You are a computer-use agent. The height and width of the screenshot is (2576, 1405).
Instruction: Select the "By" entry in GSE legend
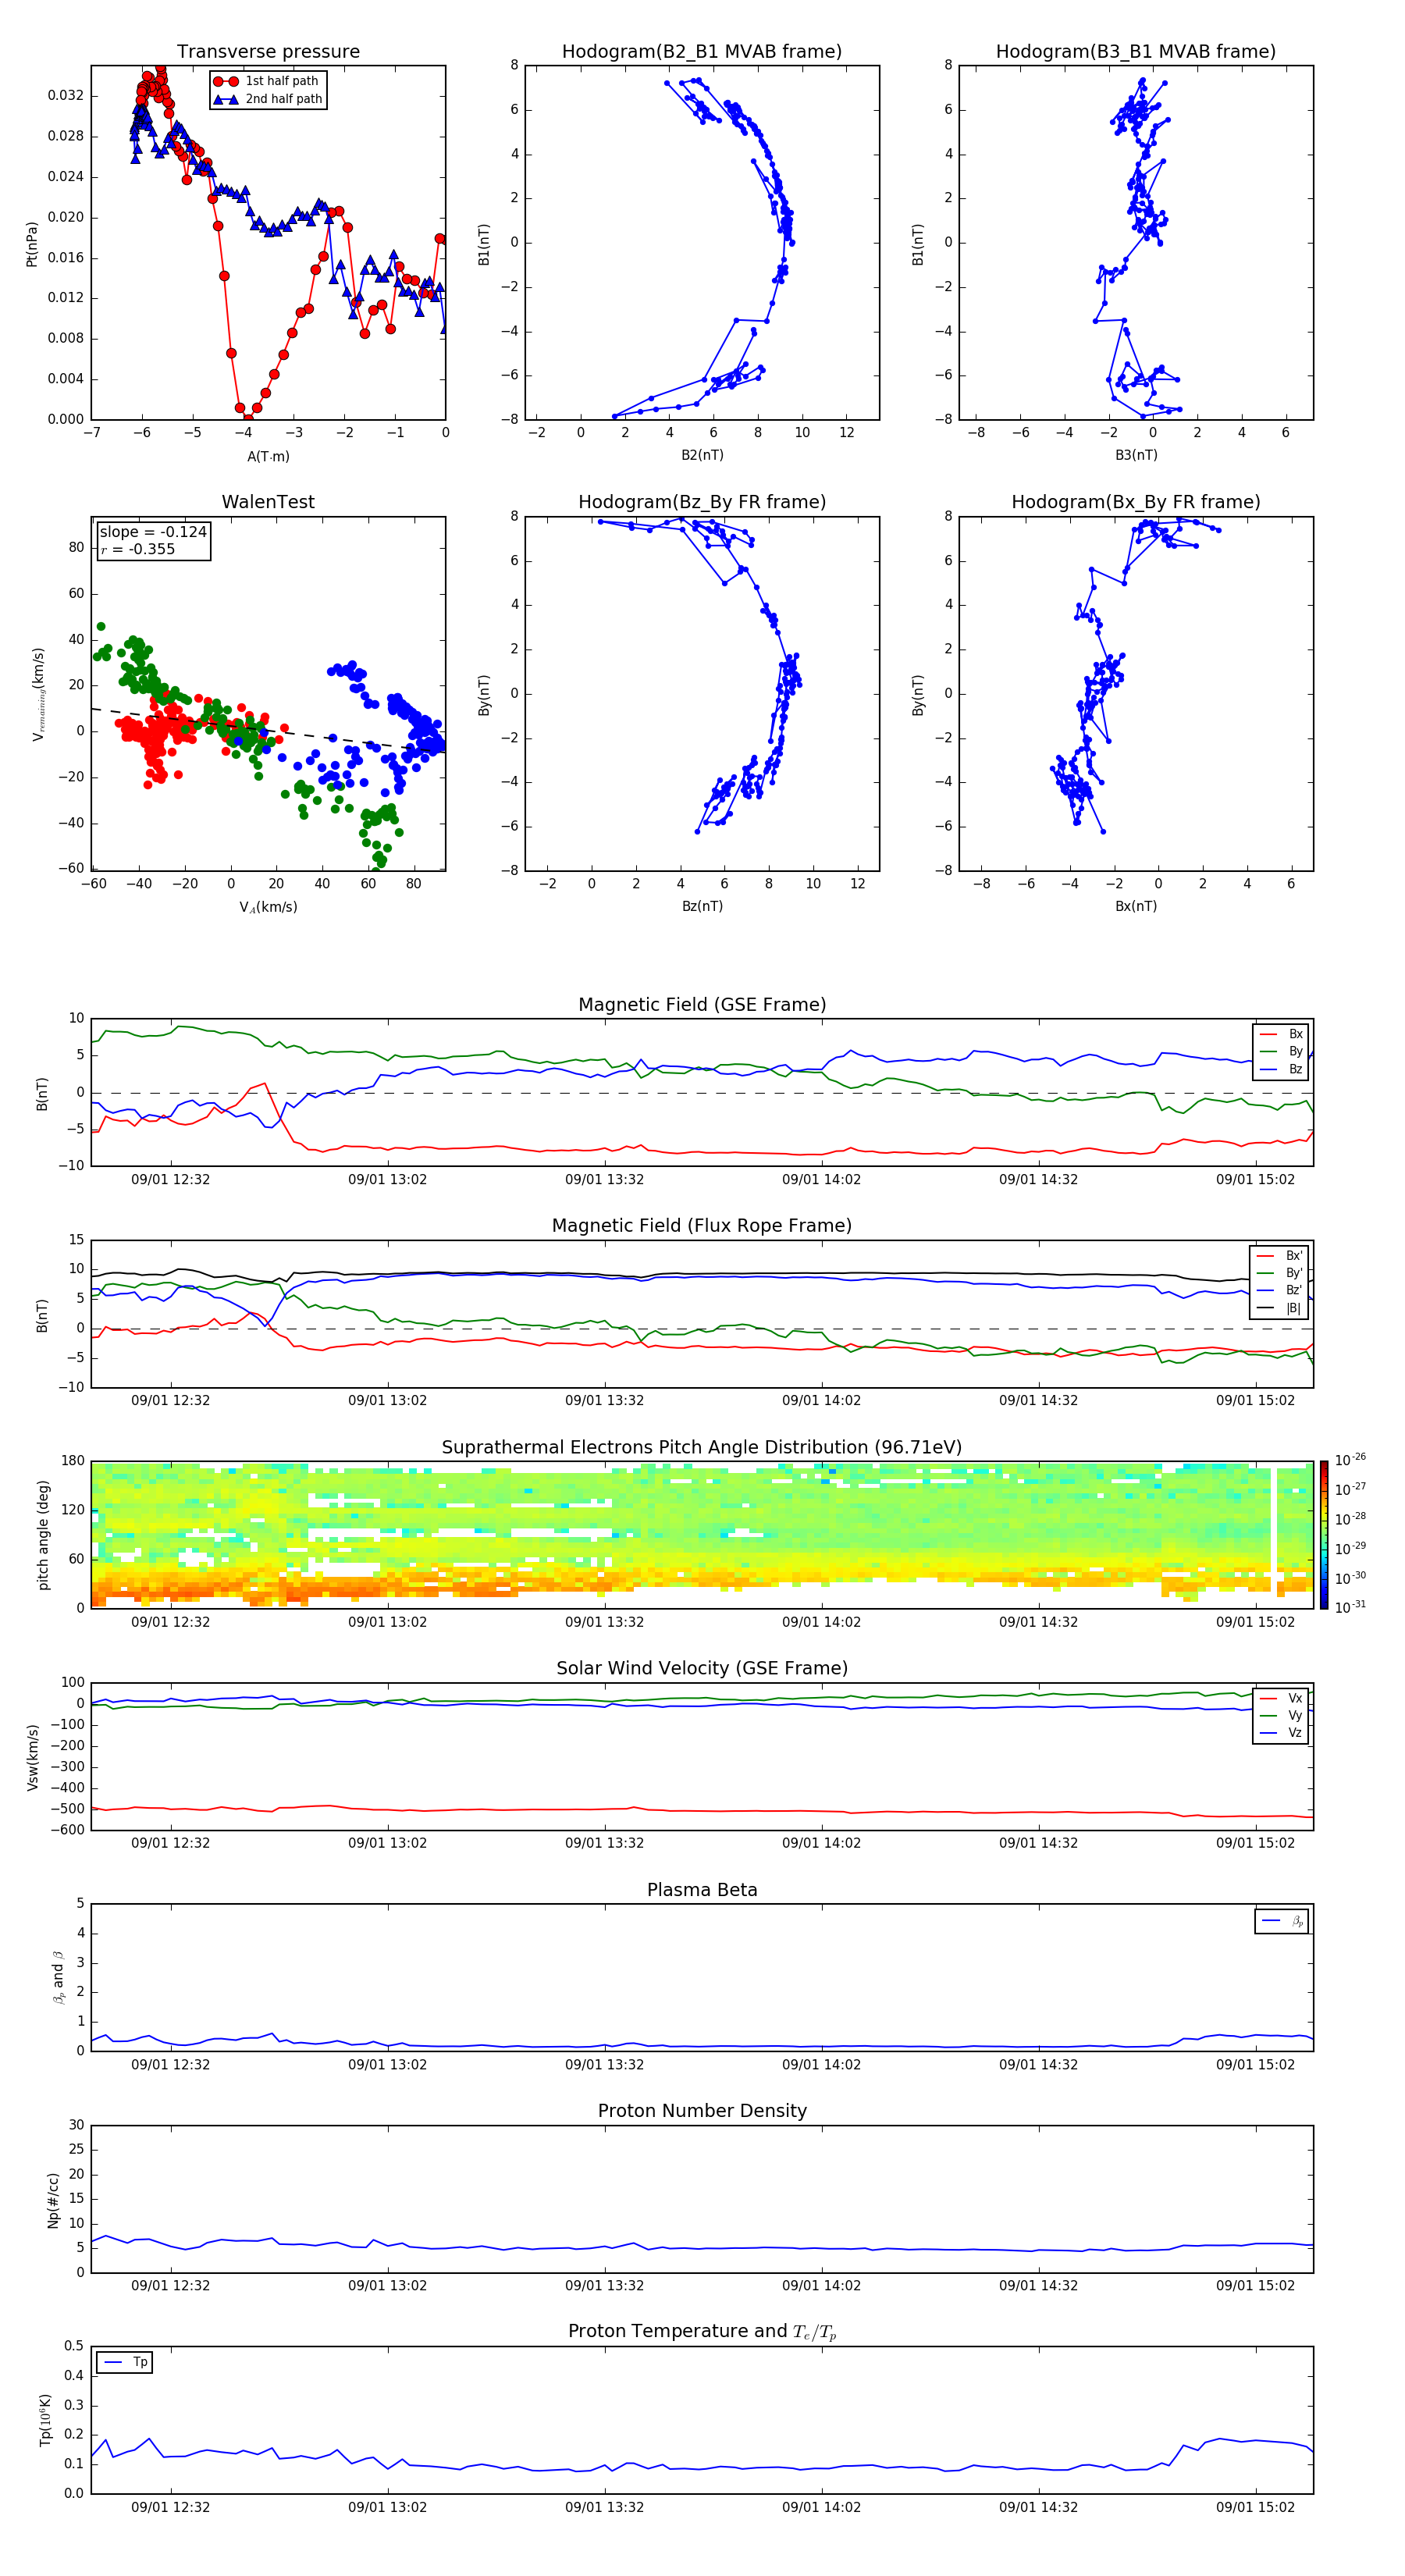coord(1282,1052)
